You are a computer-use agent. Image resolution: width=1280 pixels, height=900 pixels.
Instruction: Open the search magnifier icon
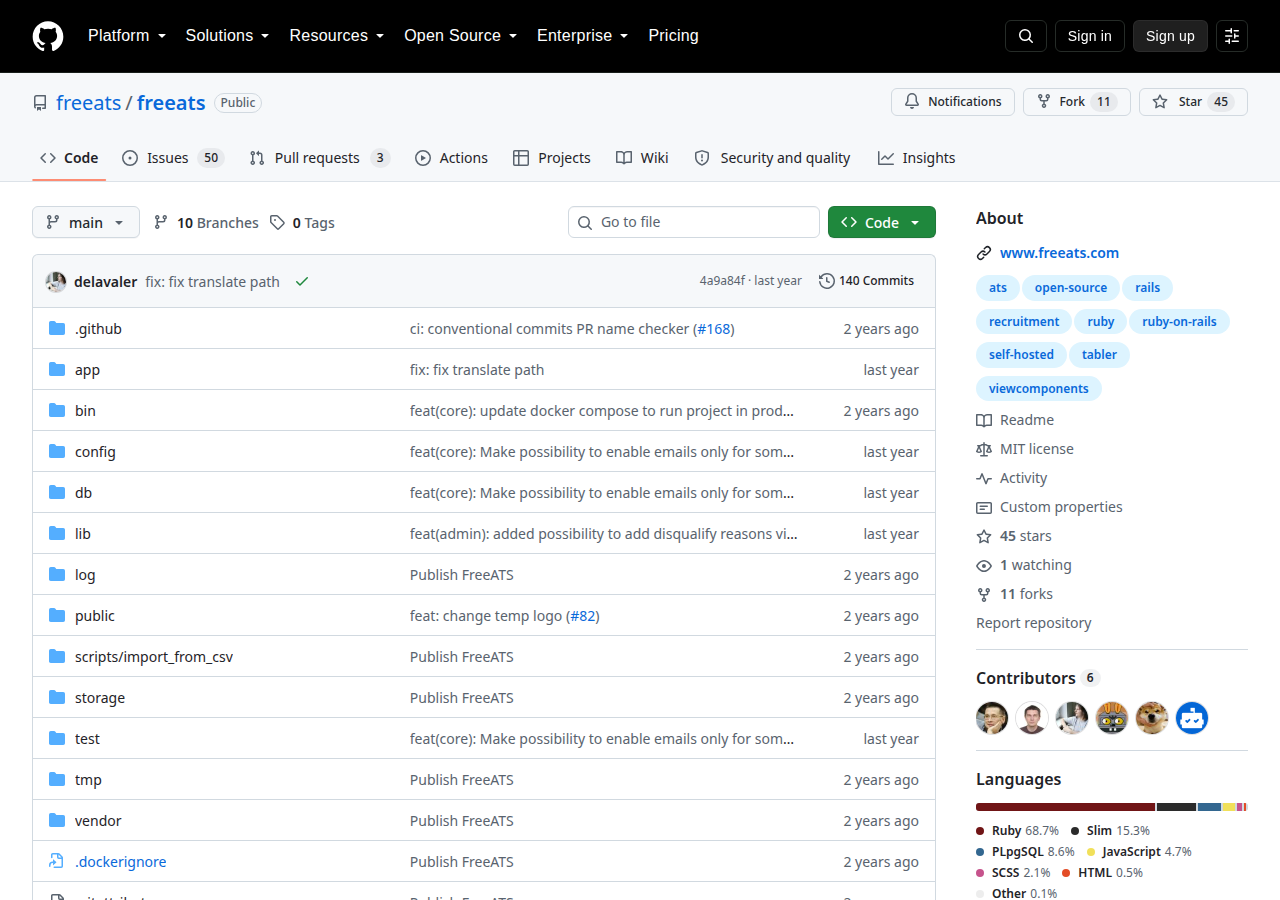[1026, 36]
